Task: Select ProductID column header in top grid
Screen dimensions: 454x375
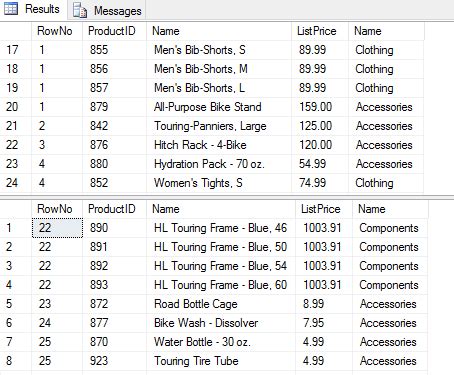Action: point(114,31)
